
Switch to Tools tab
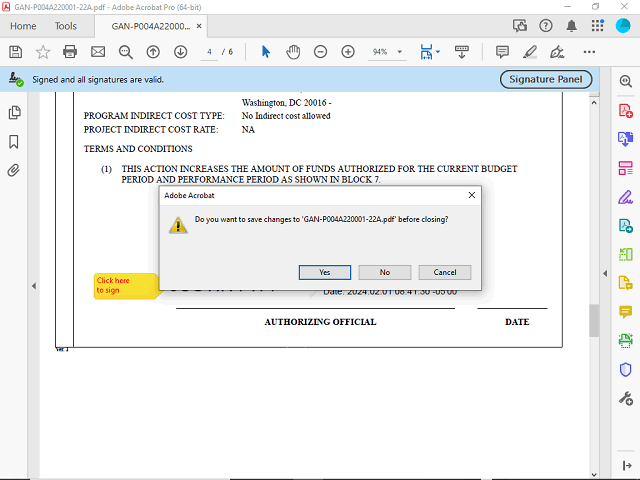coord(66,26)
